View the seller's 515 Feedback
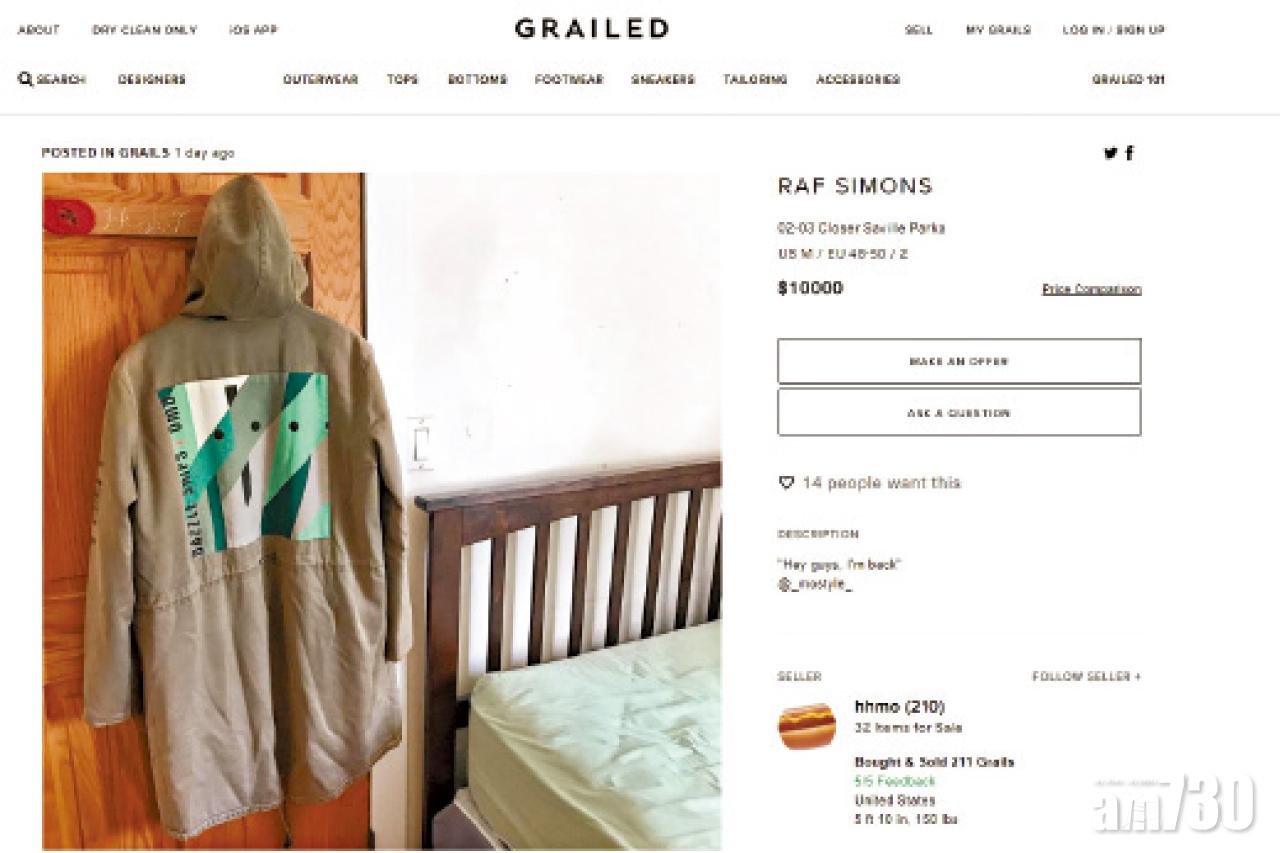1280x853 pixels. [x=895, y=781]
